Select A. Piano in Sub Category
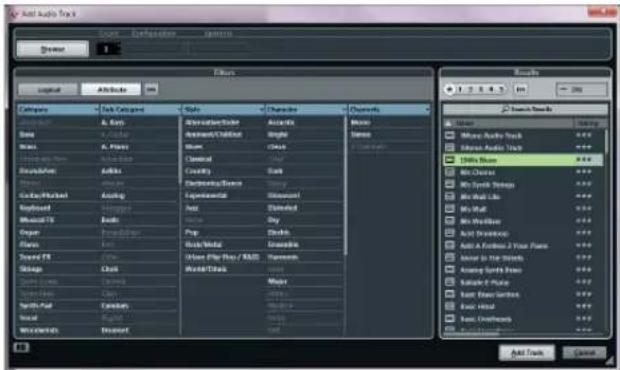 click(x=115, y=147)
